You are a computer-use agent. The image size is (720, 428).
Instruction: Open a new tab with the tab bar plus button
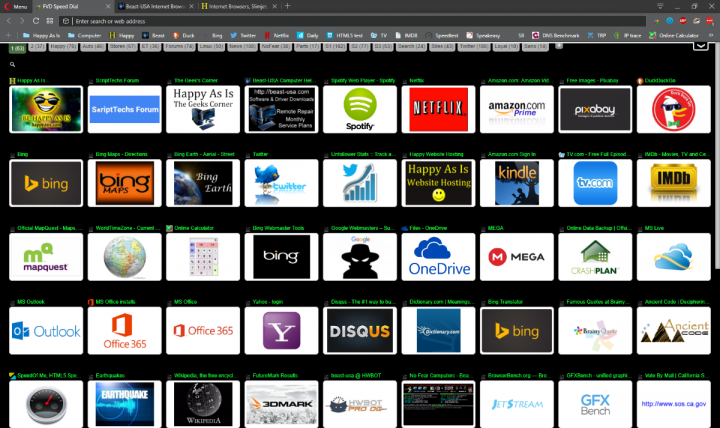[x=287, y=6]
